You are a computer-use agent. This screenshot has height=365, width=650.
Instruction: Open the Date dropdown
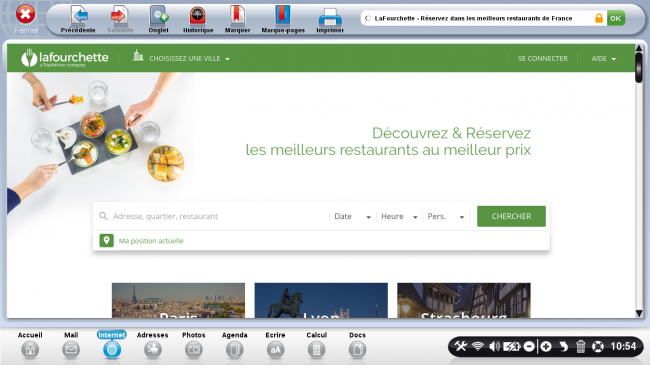click(x=352, y=216)
